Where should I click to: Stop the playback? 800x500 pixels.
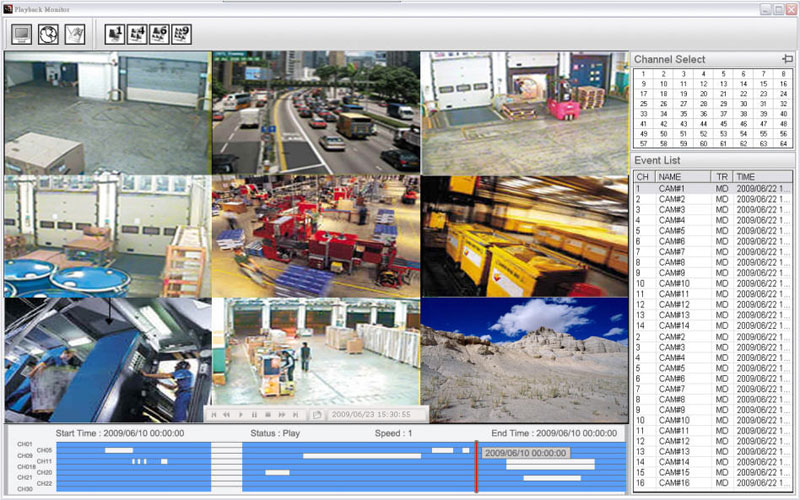coord(268,414)
